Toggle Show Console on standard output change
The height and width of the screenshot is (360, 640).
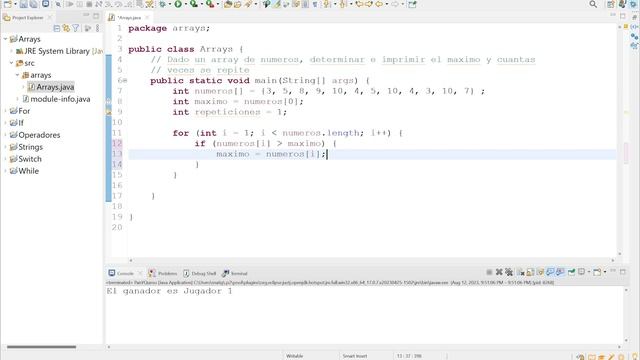550,272
